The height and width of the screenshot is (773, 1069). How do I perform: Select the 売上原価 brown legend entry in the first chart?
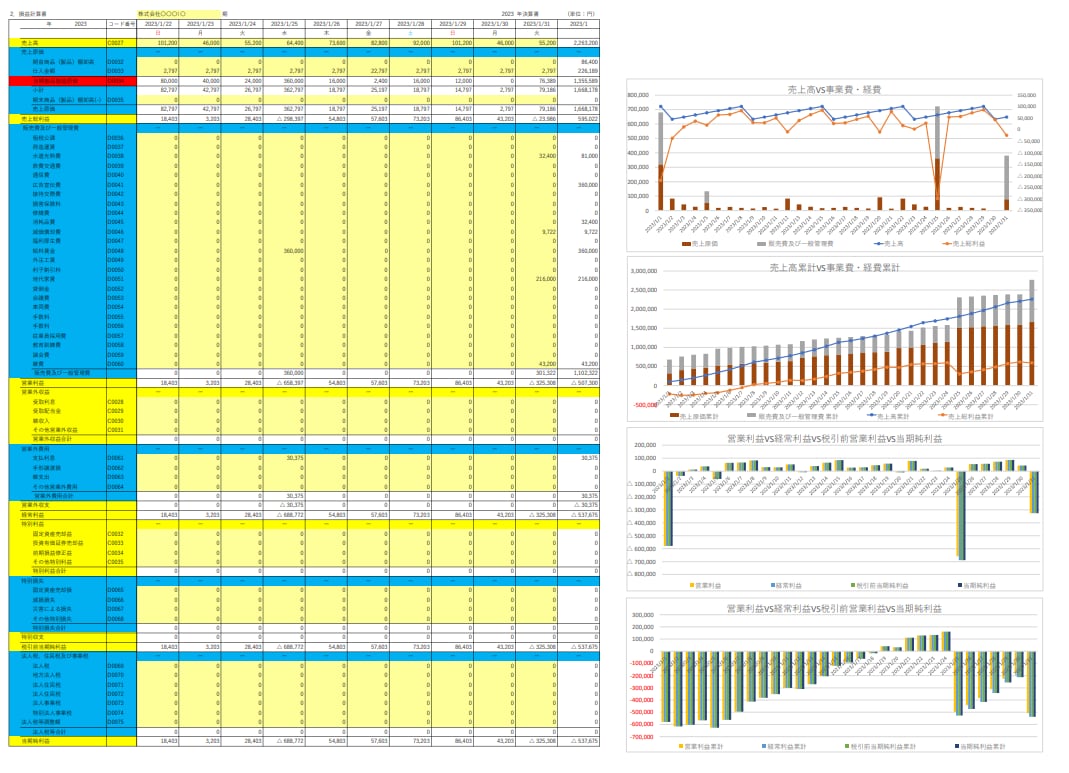[x=700, y=243]
